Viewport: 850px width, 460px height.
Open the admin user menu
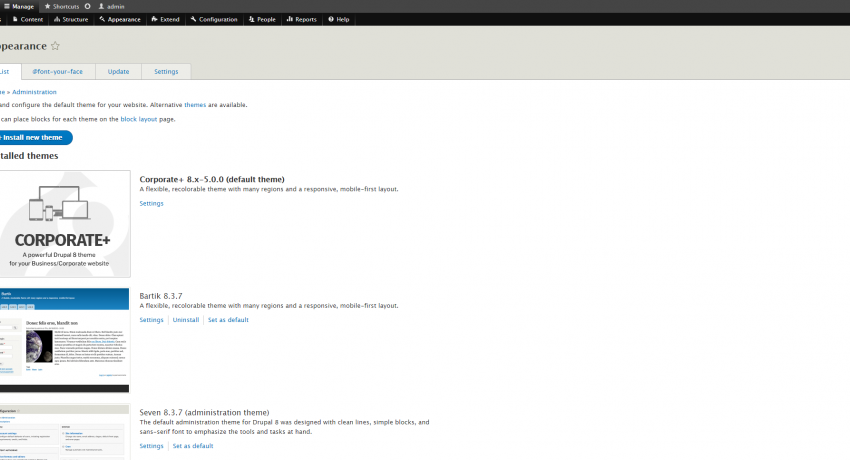(111, 7)
